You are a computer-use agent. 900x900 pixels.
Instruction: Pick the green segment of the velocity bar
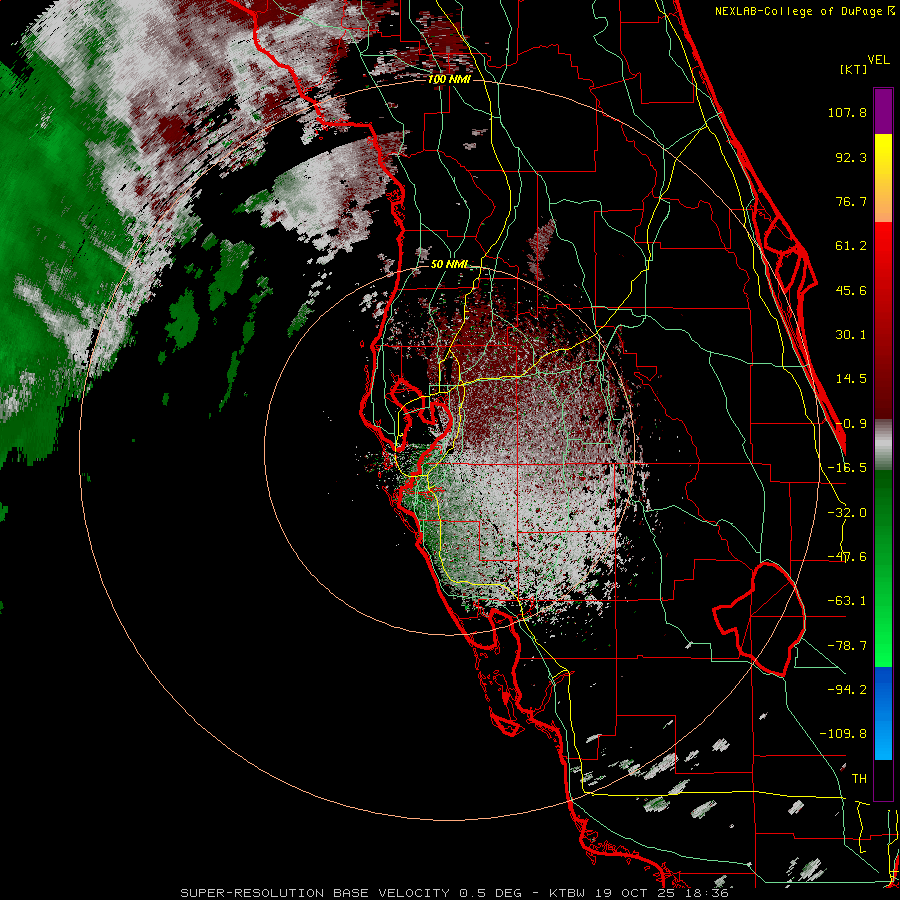(x=883, y=568)
